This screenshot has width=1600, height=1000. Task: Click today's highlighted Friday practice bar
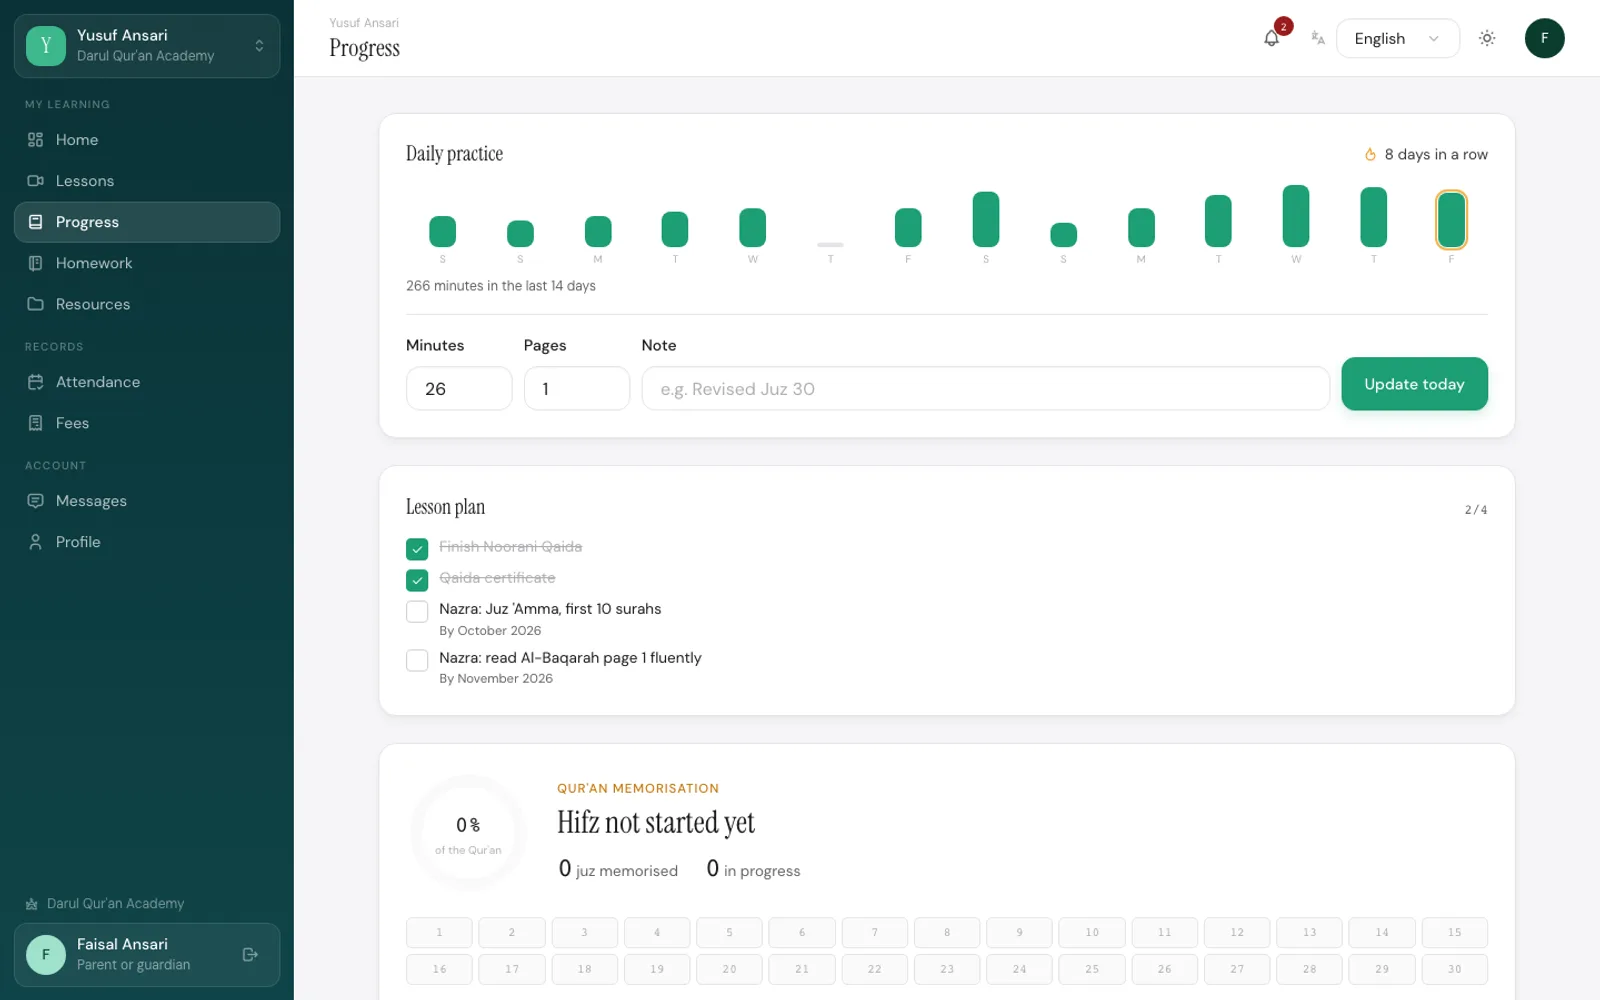click(x=1451, y=219)
